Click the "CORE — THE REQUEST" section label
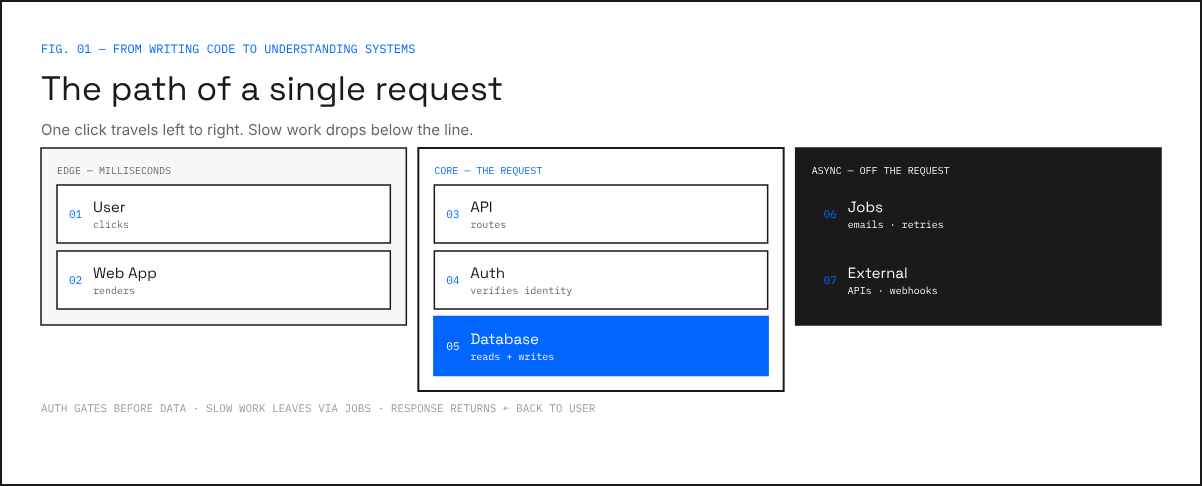1202x486 pixels. coord(488,171)
